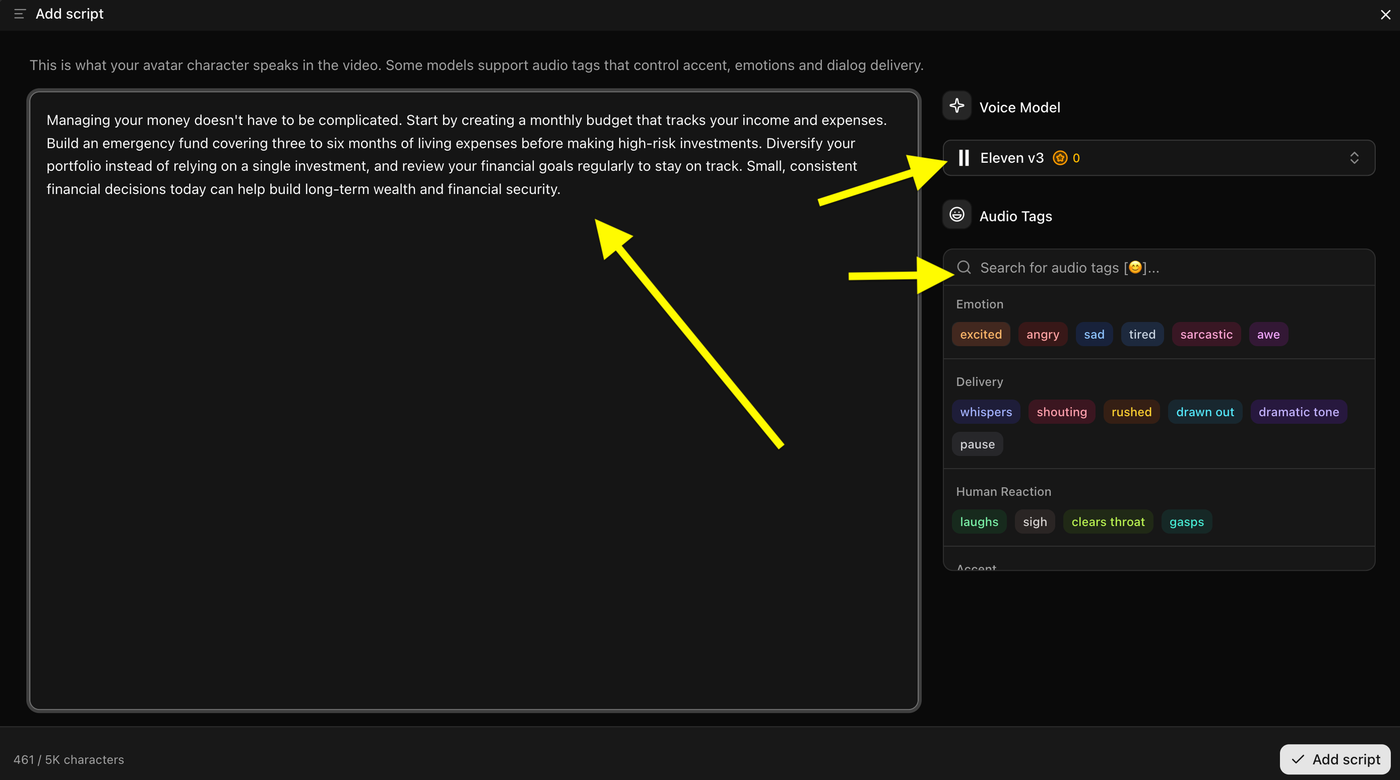Screen dimensions: 1400x780
Task: Insert the excited emotion tag
Action: (x=981, y=335)
